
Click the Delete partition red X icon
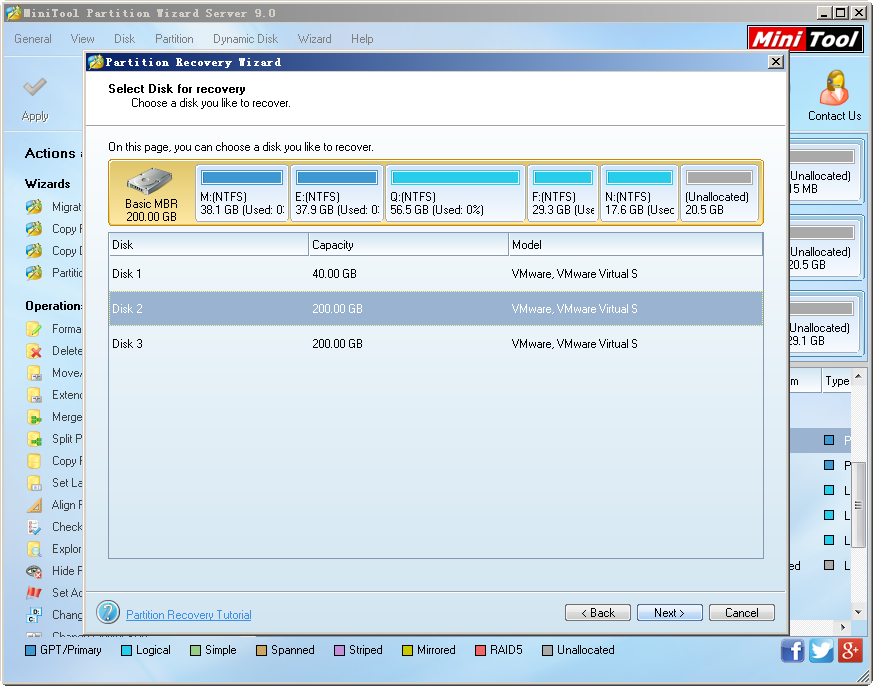point(34,351)
